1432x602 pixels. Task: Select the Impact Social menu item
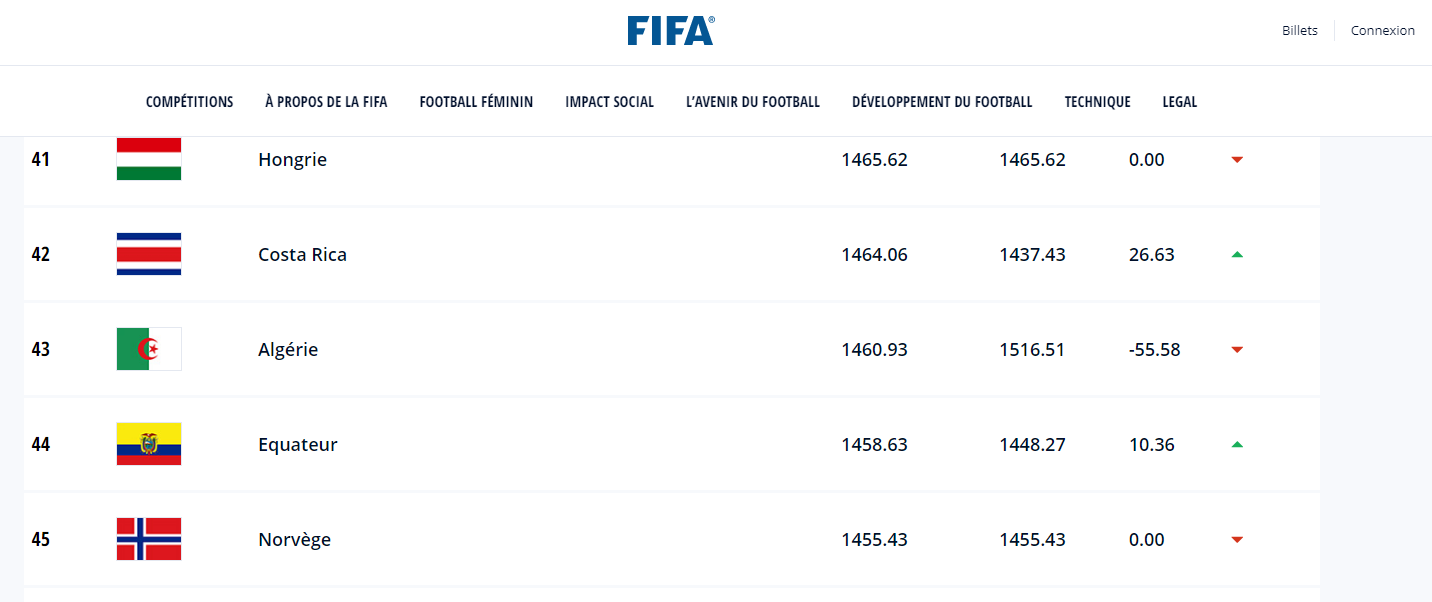coord(609,102)
